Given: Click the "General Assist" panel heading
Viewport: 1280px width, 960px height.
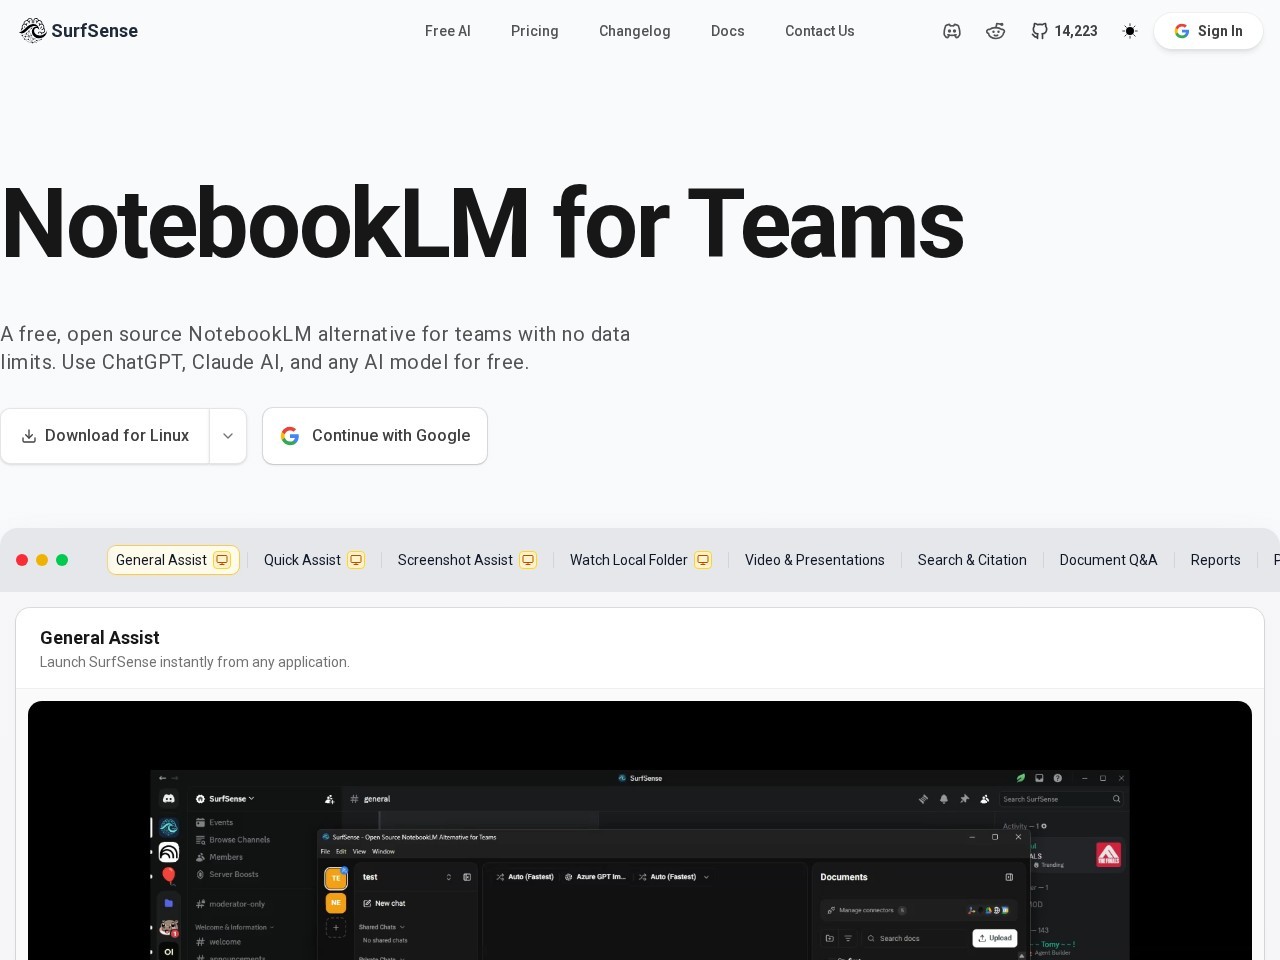Looking at the screenshot, I should (100, 638).
